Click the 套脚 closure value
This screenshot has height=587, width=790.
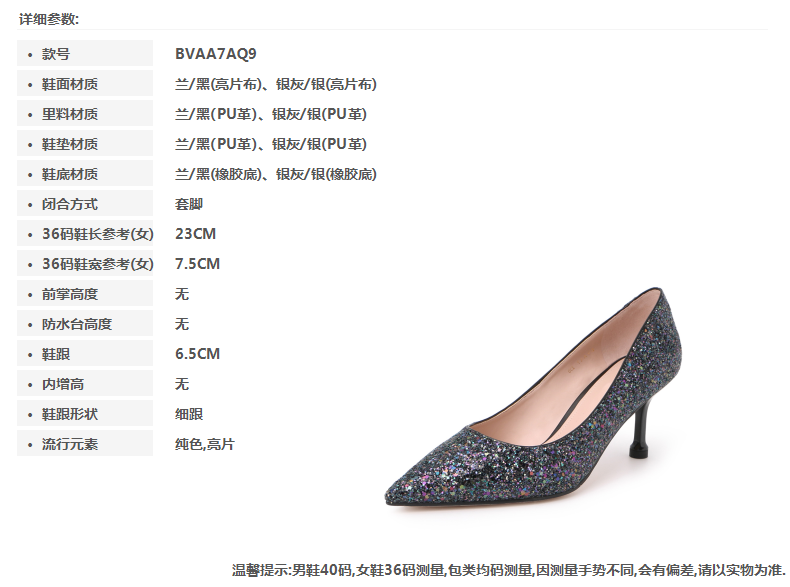[189, 204]
